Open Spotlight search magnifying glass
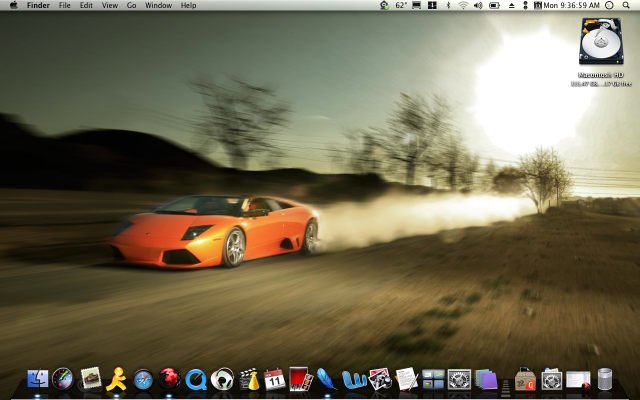The width and height of the screenshot is (640, 400). pyautogui.click(x=626, y=5)
